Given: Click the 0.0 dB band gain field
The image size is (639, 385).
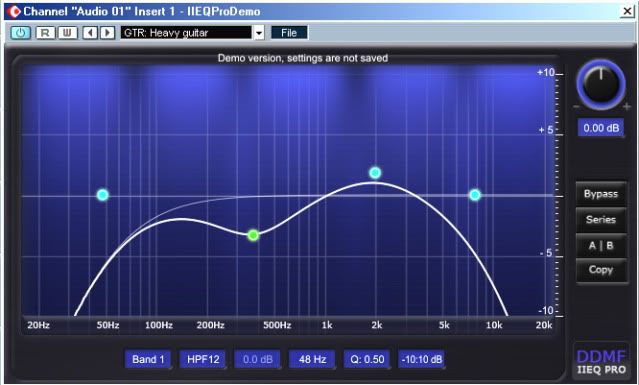Looking at the screenshot, I should click(x=258, y=359).
